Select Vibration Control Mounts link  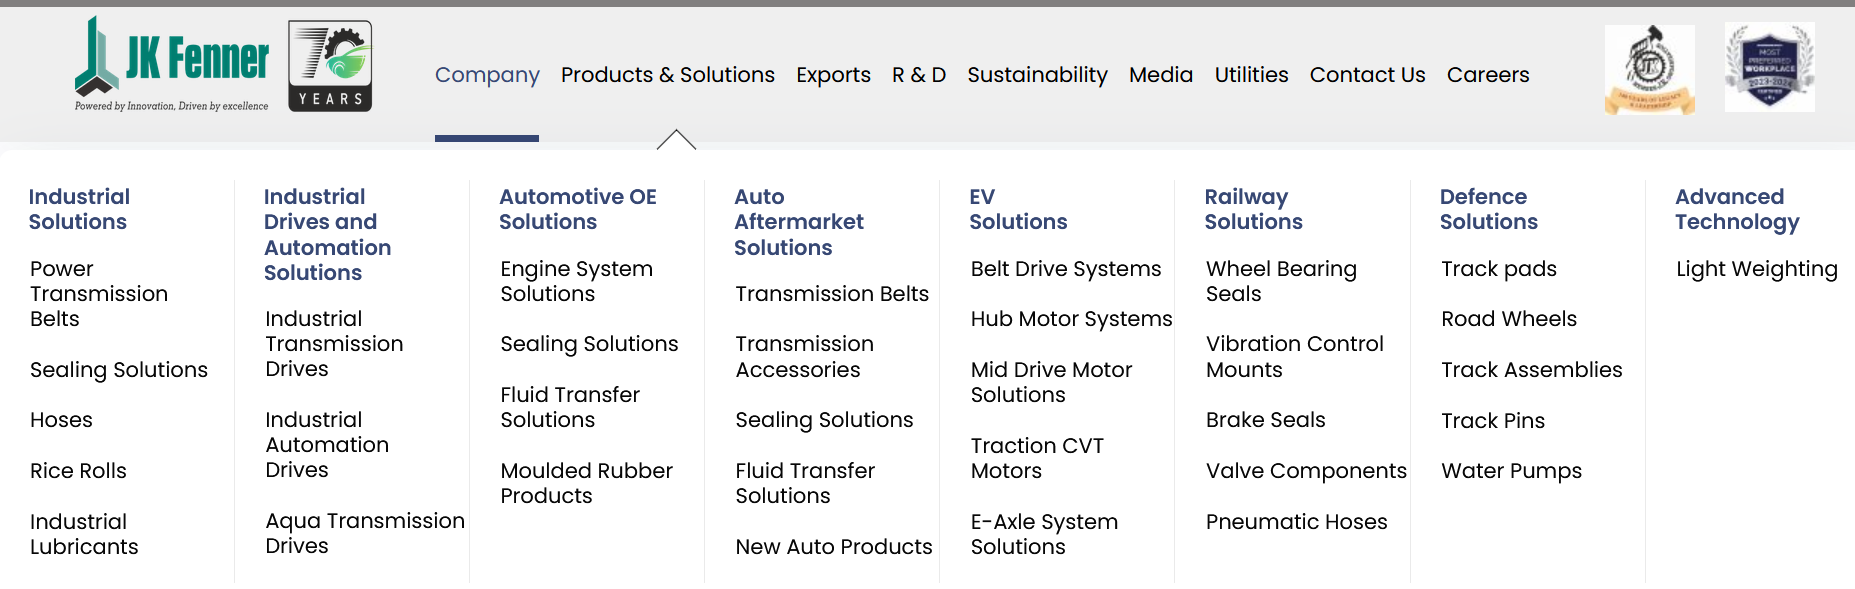coord(1295,357)
